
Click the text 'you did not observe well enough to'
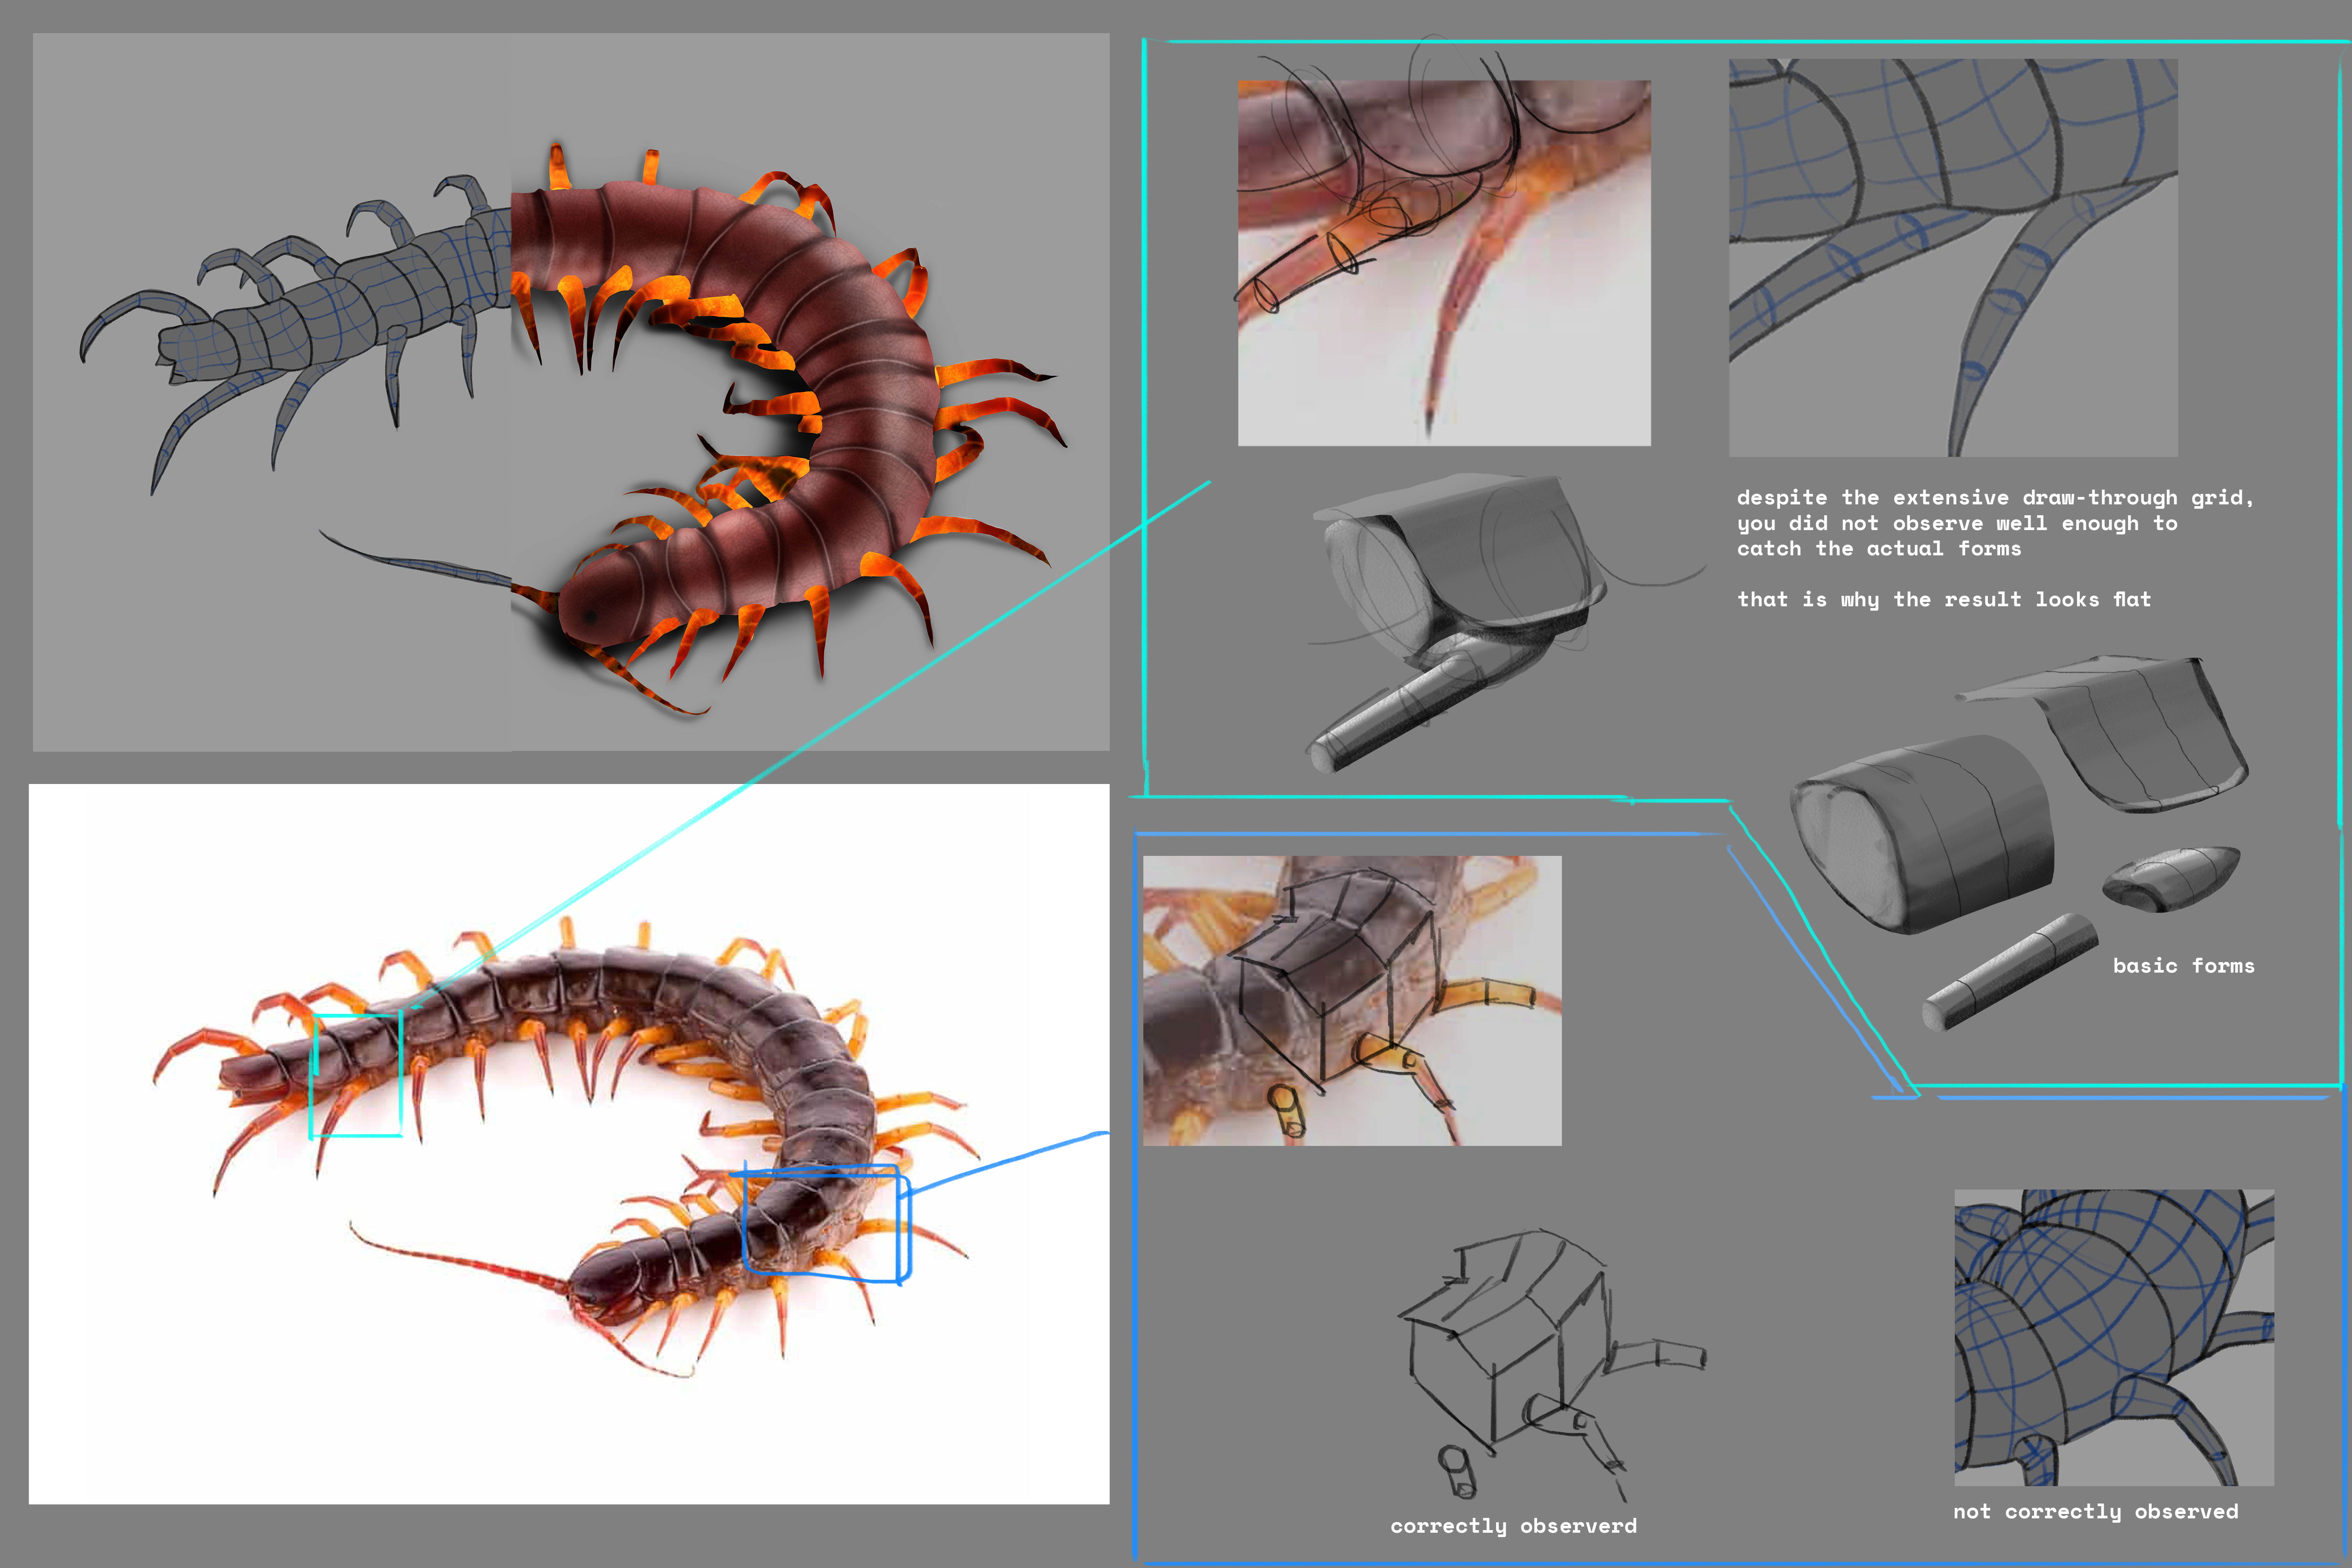[1956, 523]
